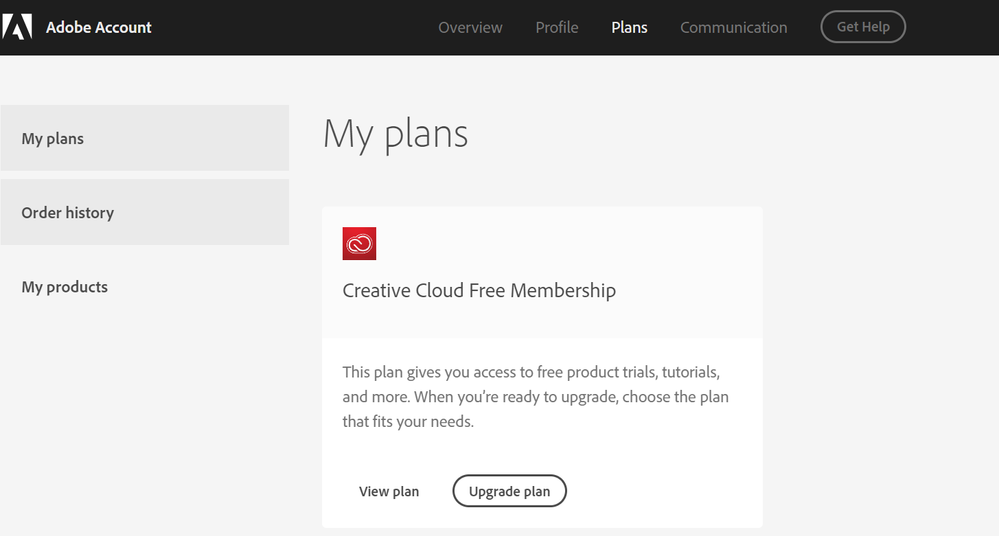The width and height of the screenshot is (999, 536).
Task: Click the Creative Cloud Free Membership title
Action: (x=479, y=291)
